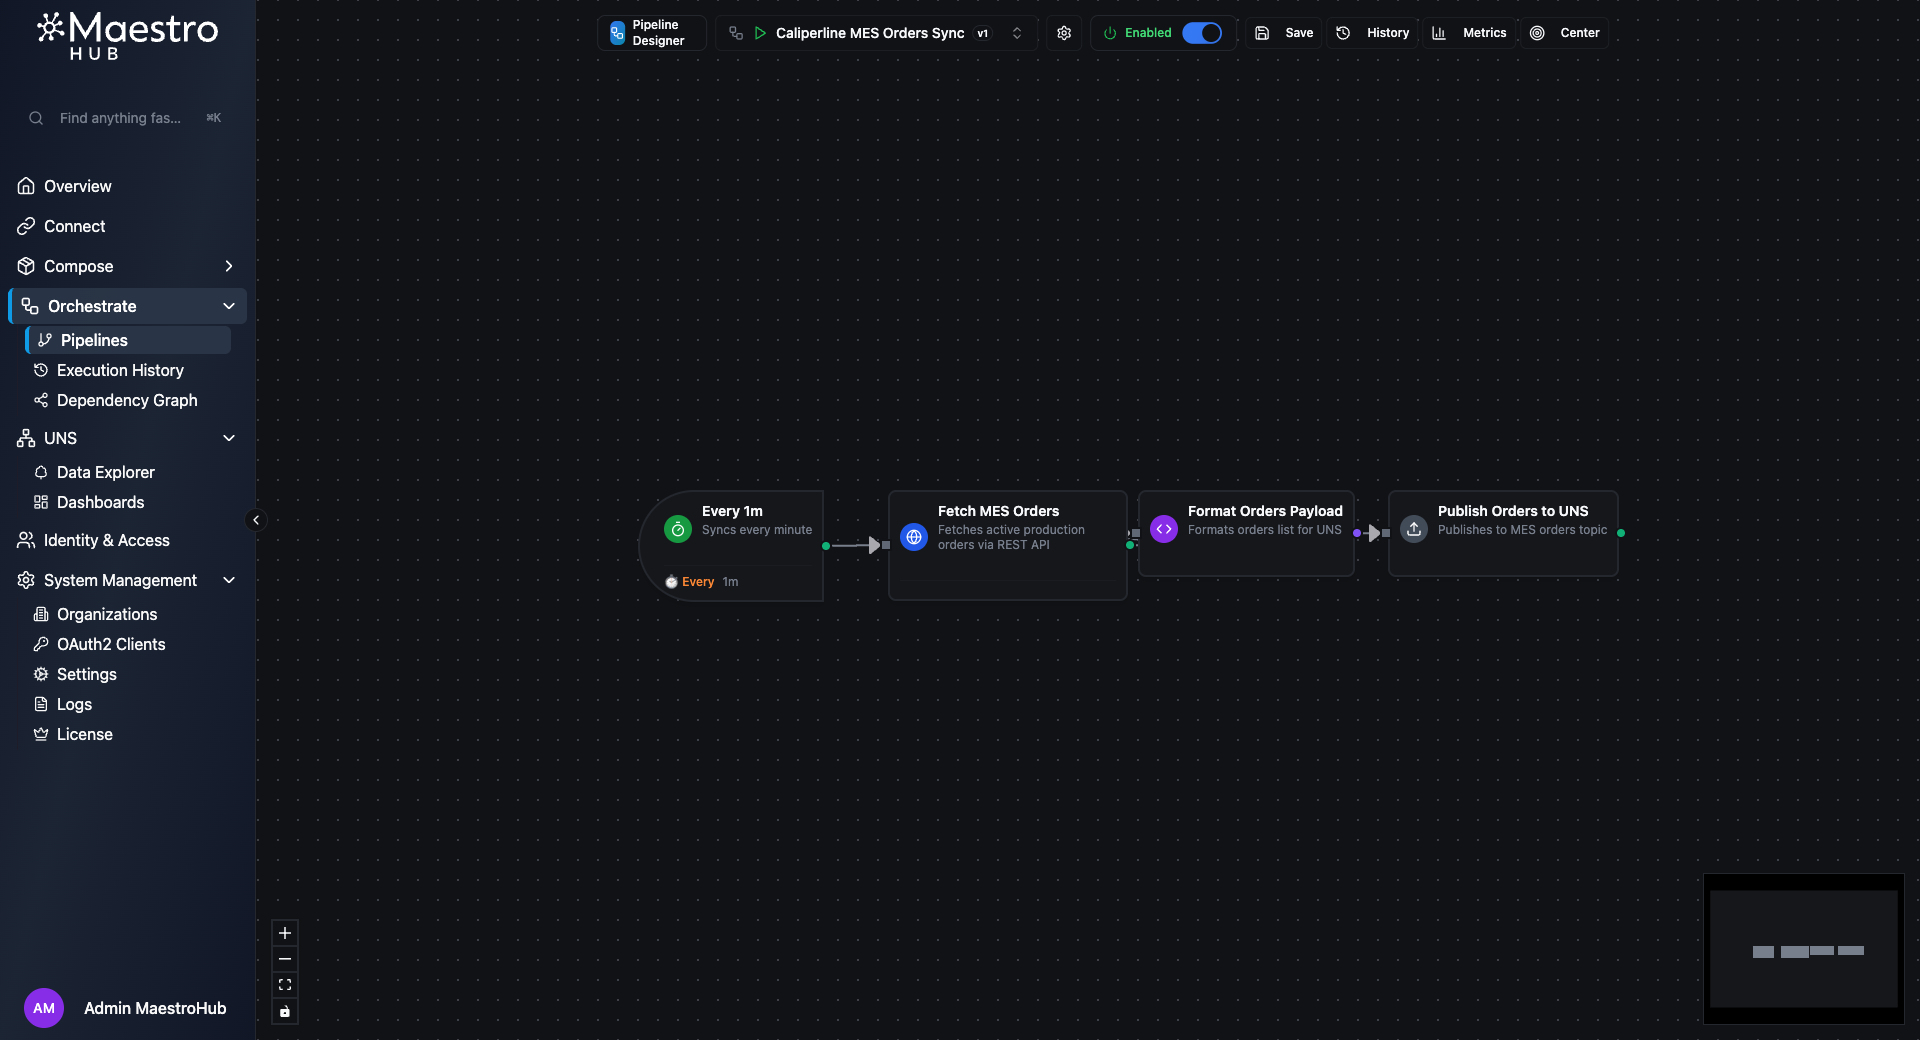This screenshot has width=1920, height=1040.
Task: Click the globe icon on Fetch MES Orders
Action: 913,537
